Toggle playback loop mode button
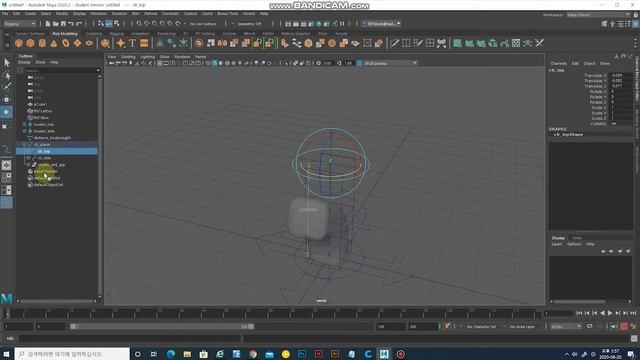The image size is (640, 360). (x=589, y=327)
